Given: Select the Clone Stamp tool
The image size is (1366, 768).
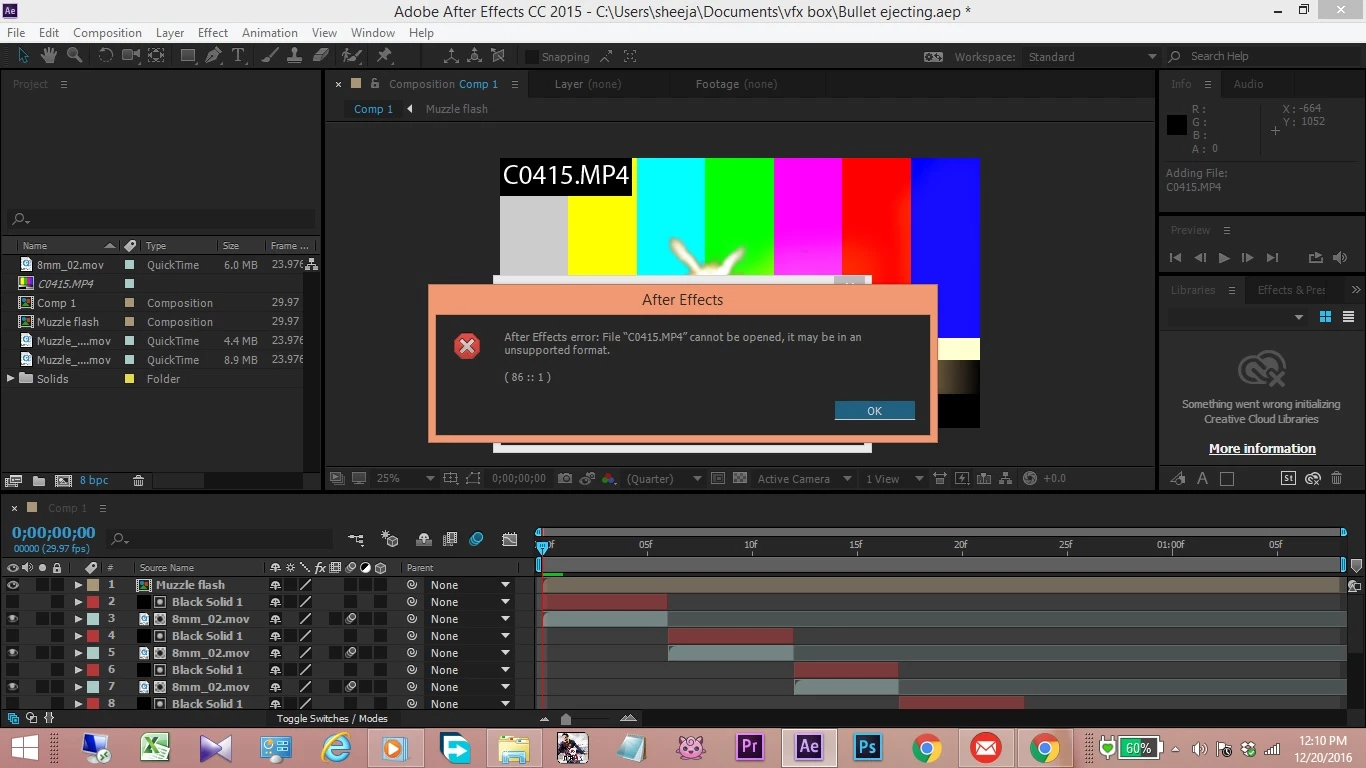Looking at the screenshot, I should point(296,56).
